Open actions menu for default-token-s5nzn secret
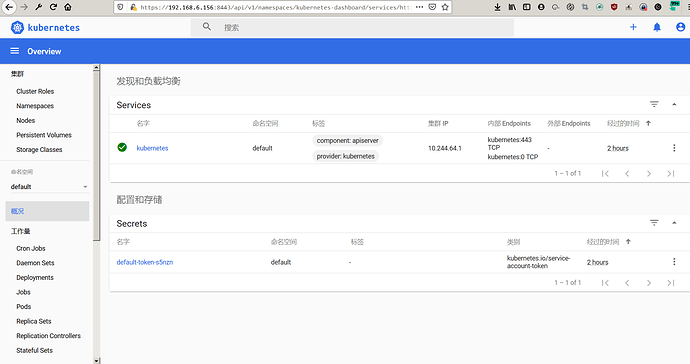The image size is (690, 364). tap(674, 262)
